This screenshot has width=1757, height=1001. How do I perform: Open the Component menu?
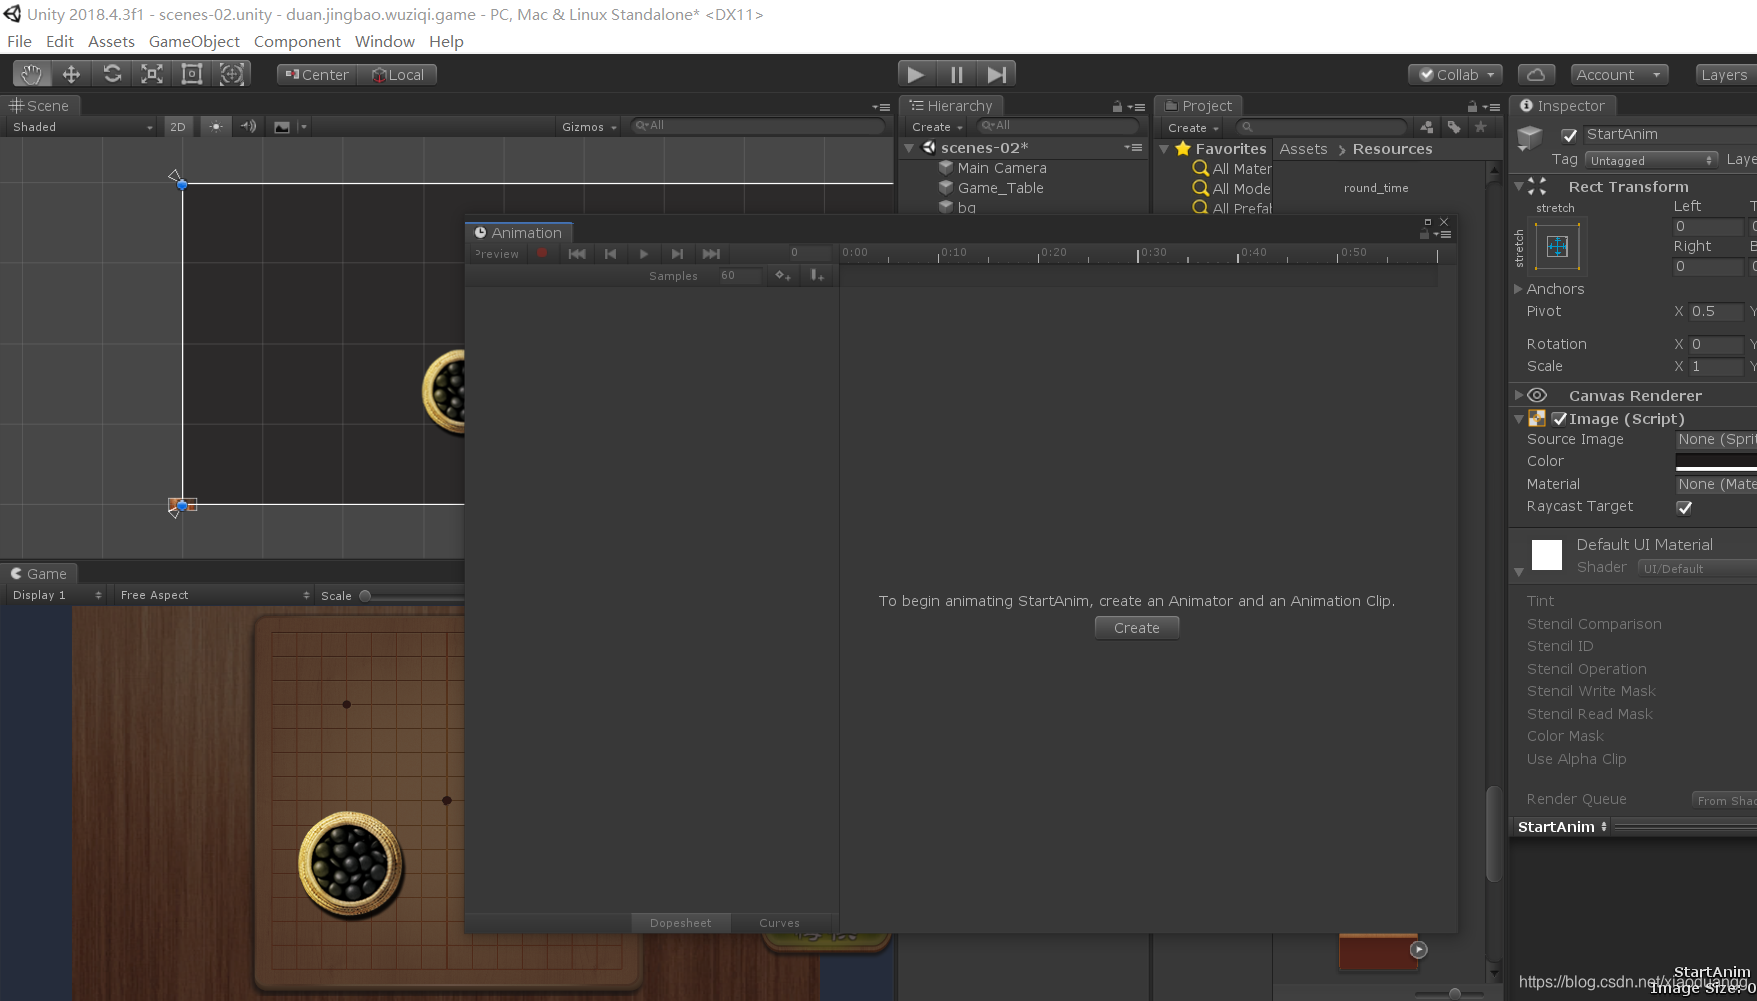(297, 42)
